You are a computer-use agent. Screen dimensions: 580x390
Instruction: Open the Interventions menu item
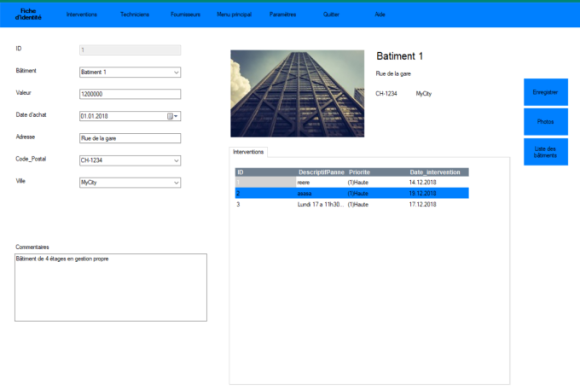coord(82,14)
